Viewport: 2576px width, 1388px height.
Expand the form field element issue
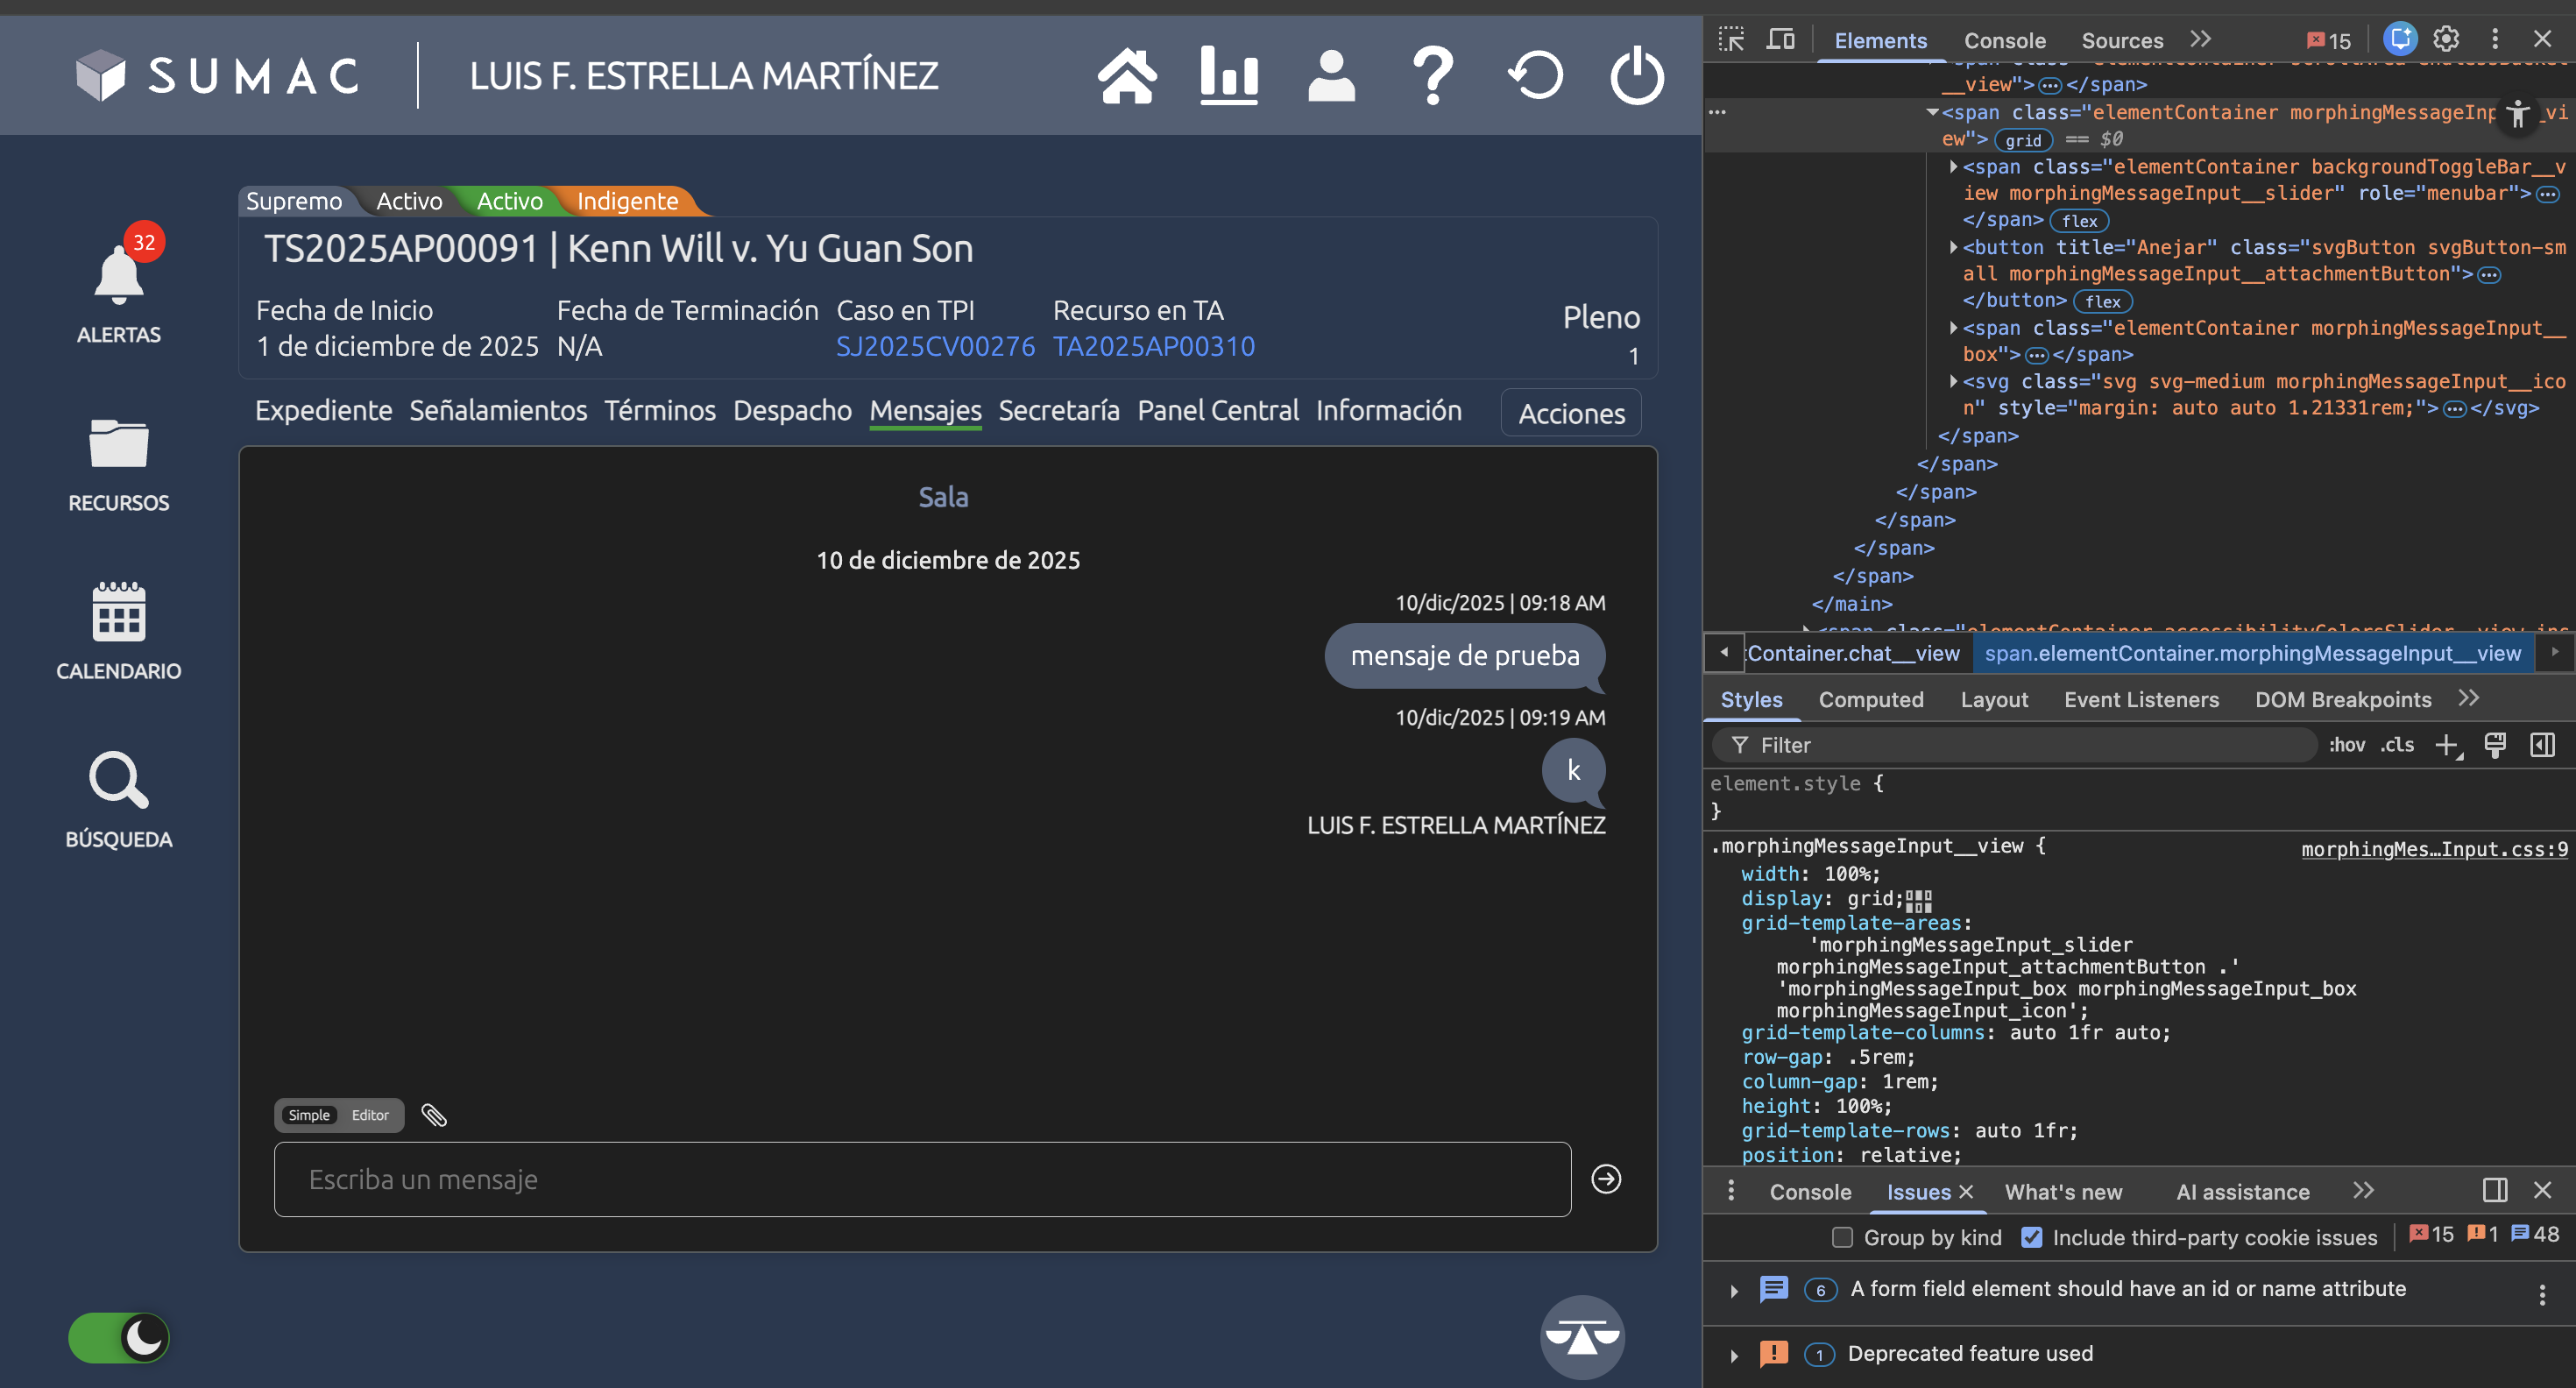[x=1734, y=1291]
